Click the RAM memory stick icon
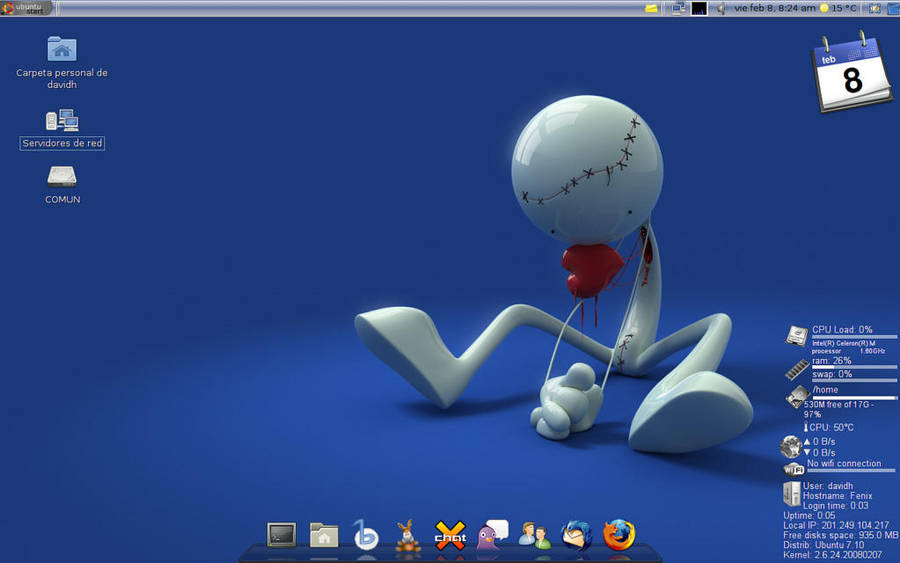This screenshot has width=900, height=563. point(797,369)
